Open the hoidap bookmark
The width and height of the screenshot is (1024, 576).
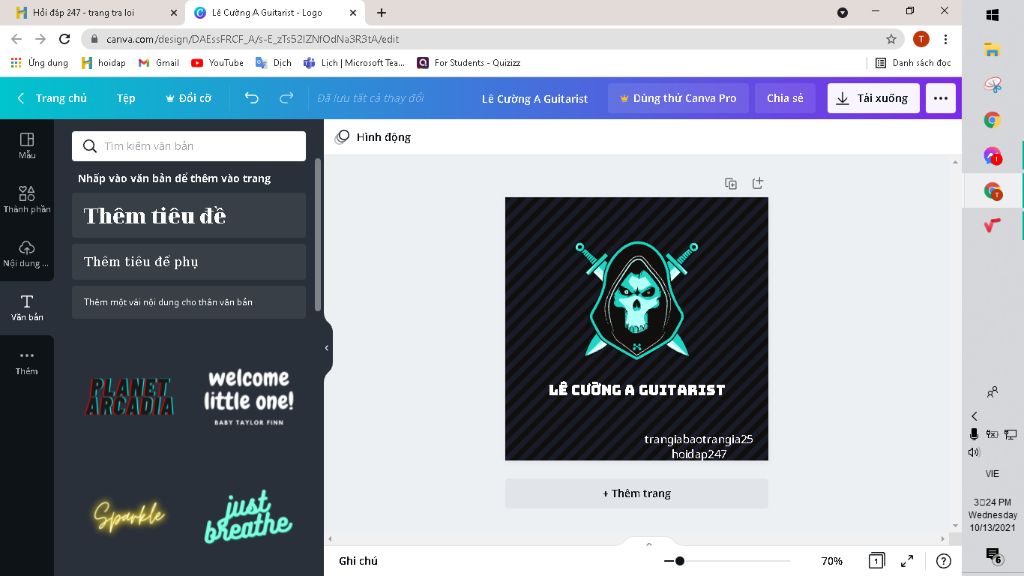coord(103,63)
